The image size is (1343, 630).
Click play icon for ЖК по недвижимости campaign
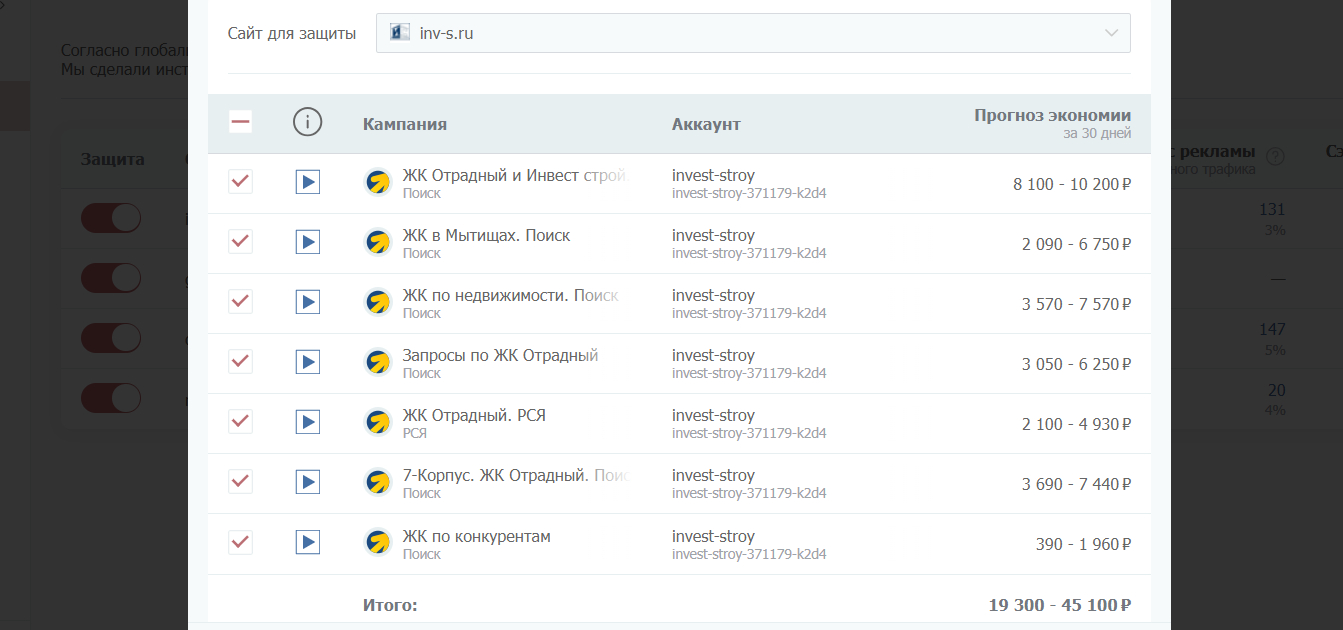[307, 302]
